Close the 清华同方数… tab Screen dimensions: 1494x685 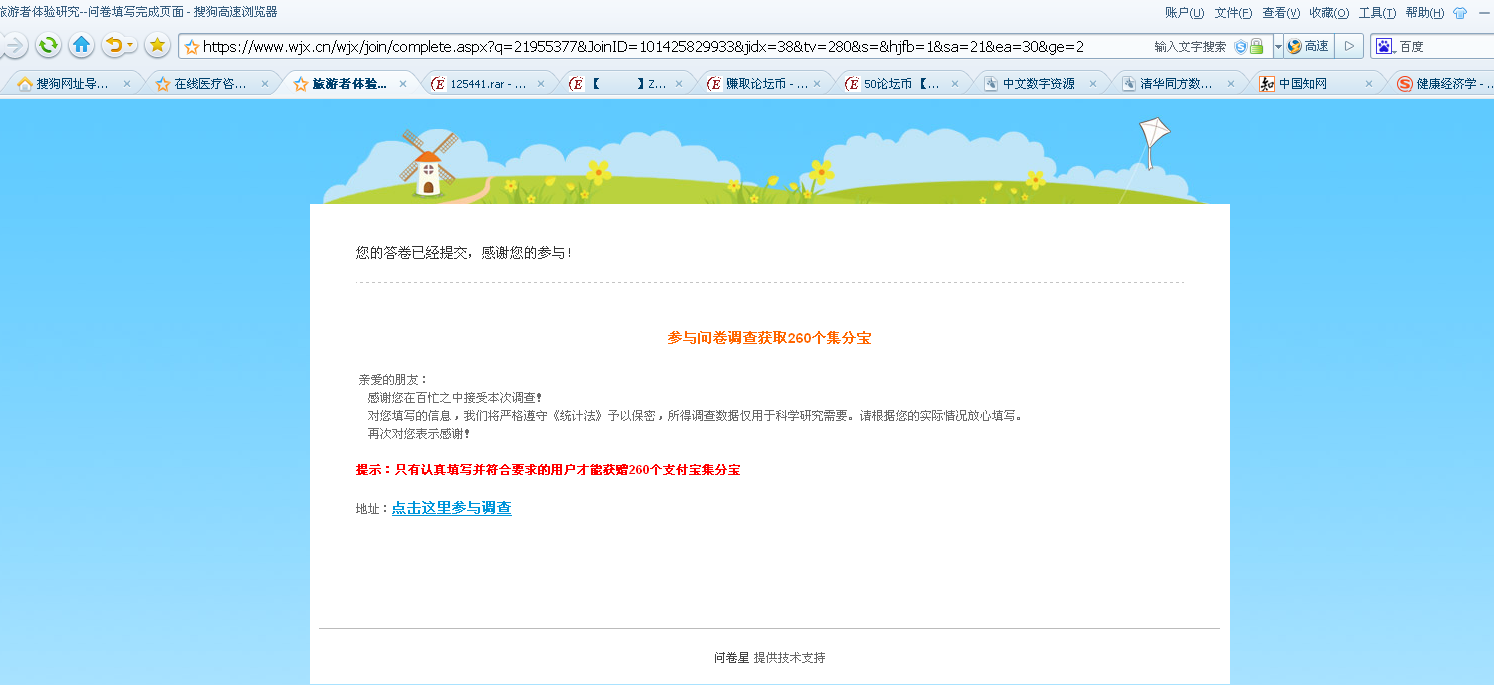pyautogui.click(x=1231, y=84)
